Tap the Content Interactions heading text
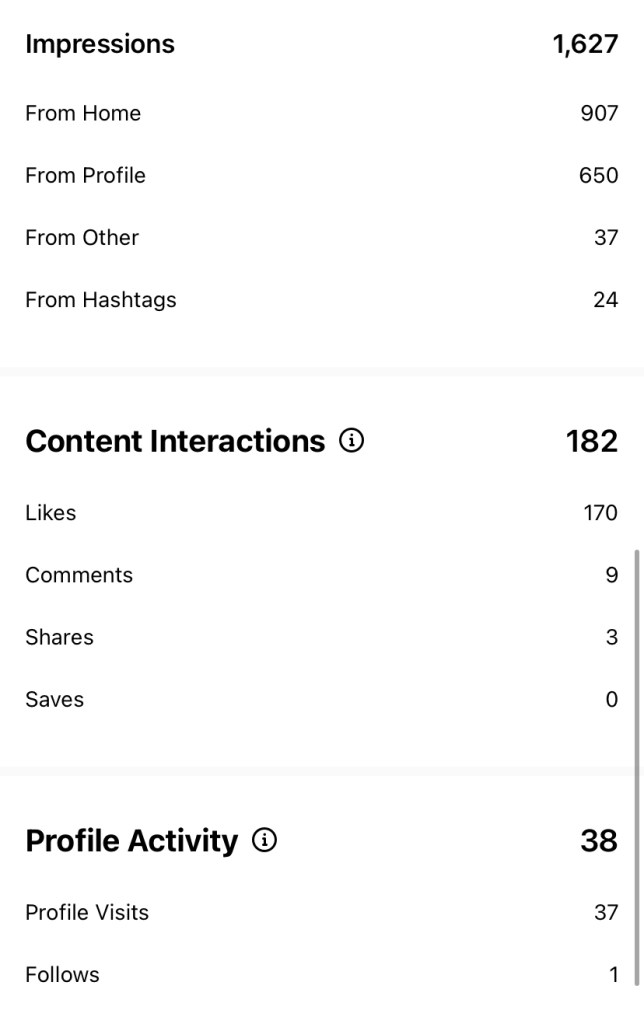Screen dimensions: 644x1024 tap(175, 441)
